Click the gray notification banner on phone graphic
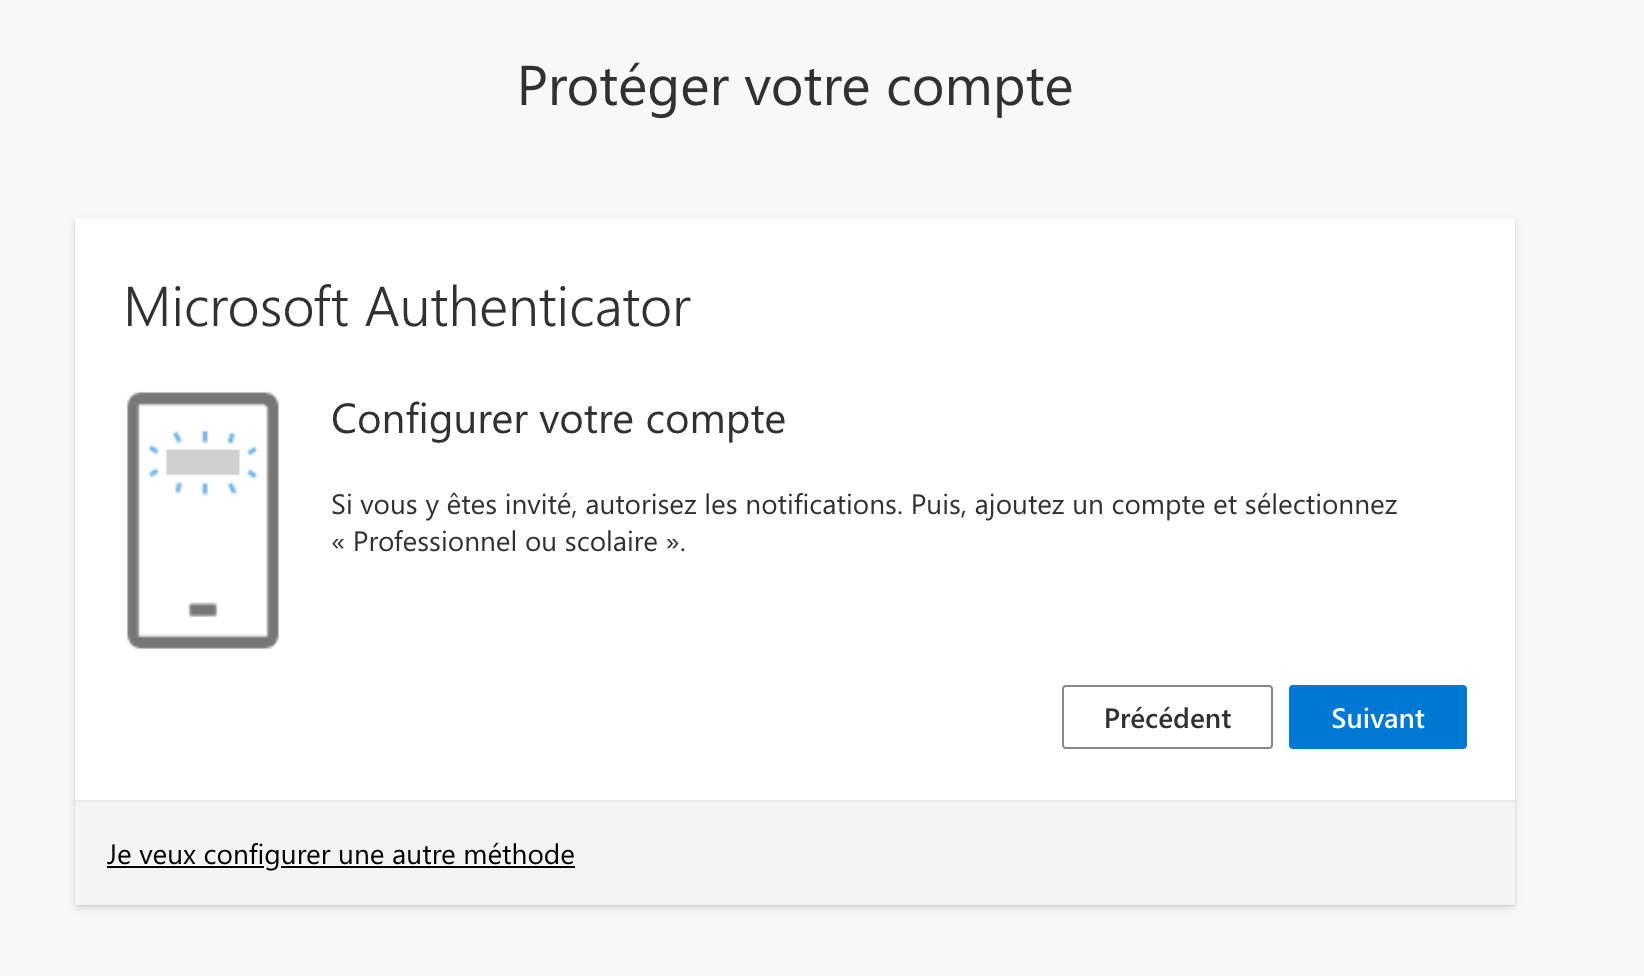The width and height of the screenshot is (1644, 976). click(203, 462)
